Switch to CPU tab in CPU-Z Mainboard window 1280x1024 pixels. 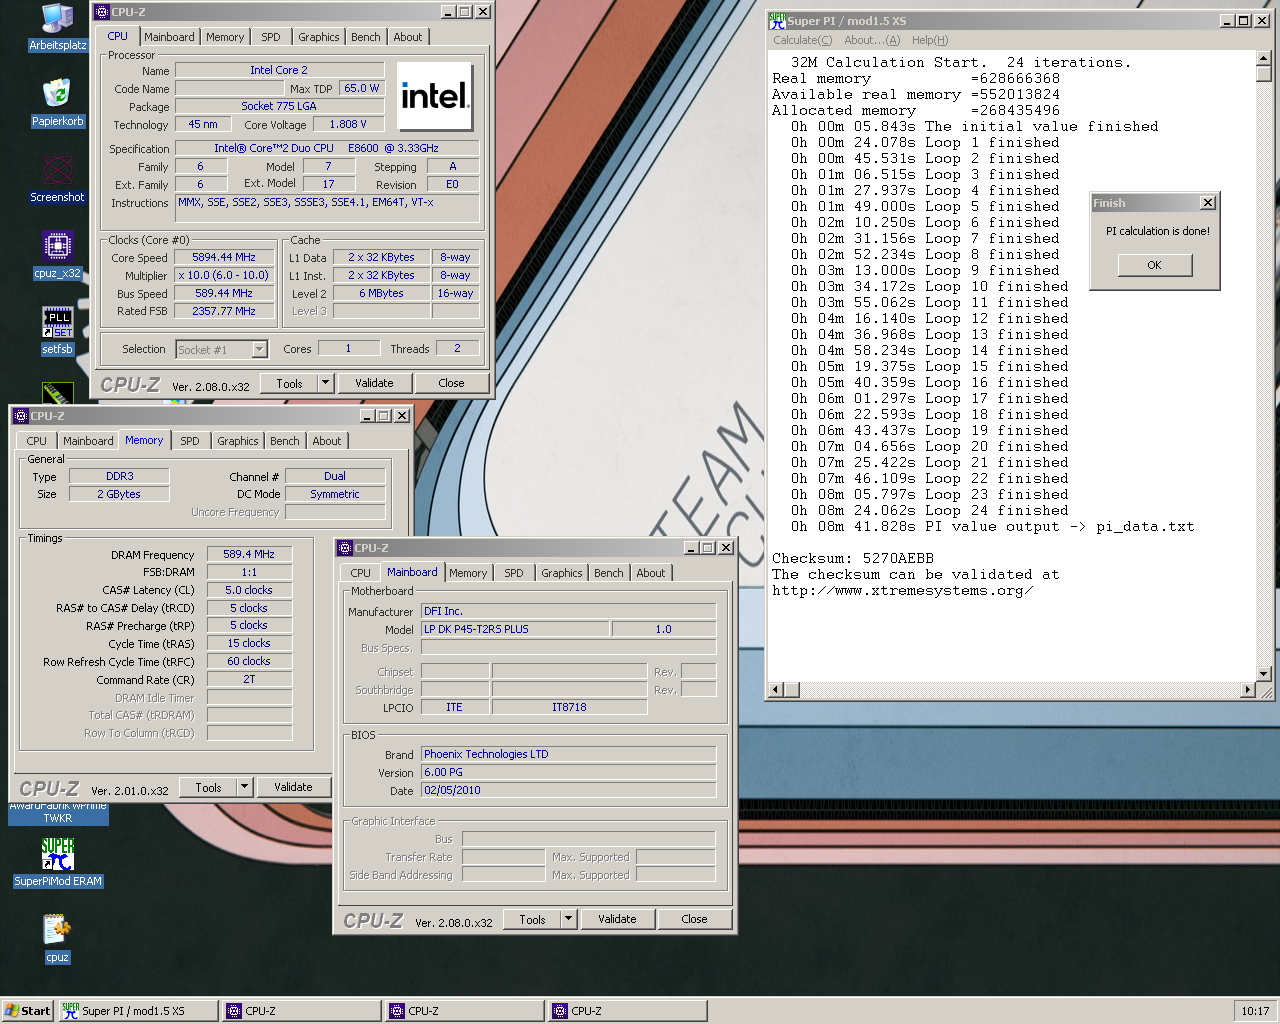[x=361, y=573]
